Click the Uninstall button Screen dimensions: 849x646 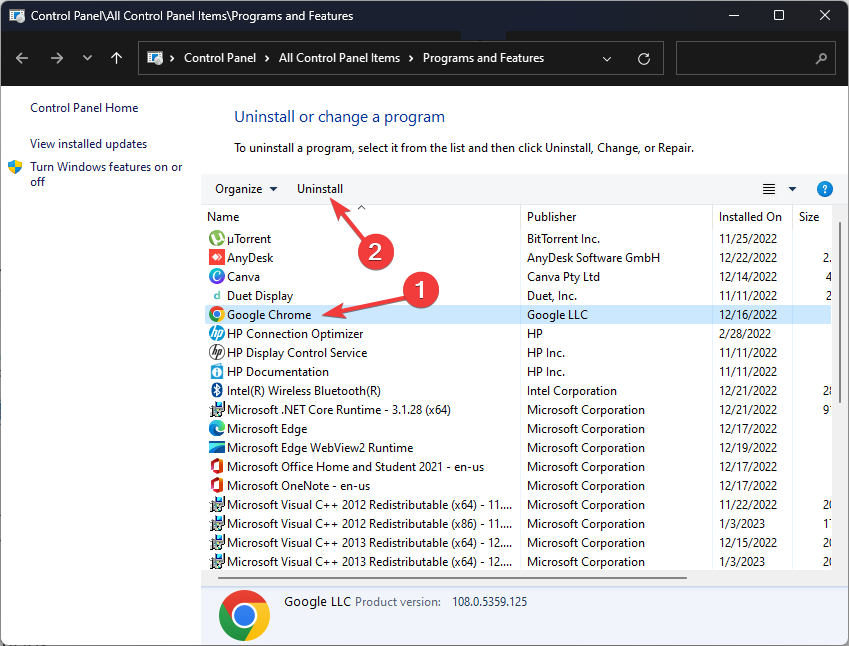tap(319, 189)
